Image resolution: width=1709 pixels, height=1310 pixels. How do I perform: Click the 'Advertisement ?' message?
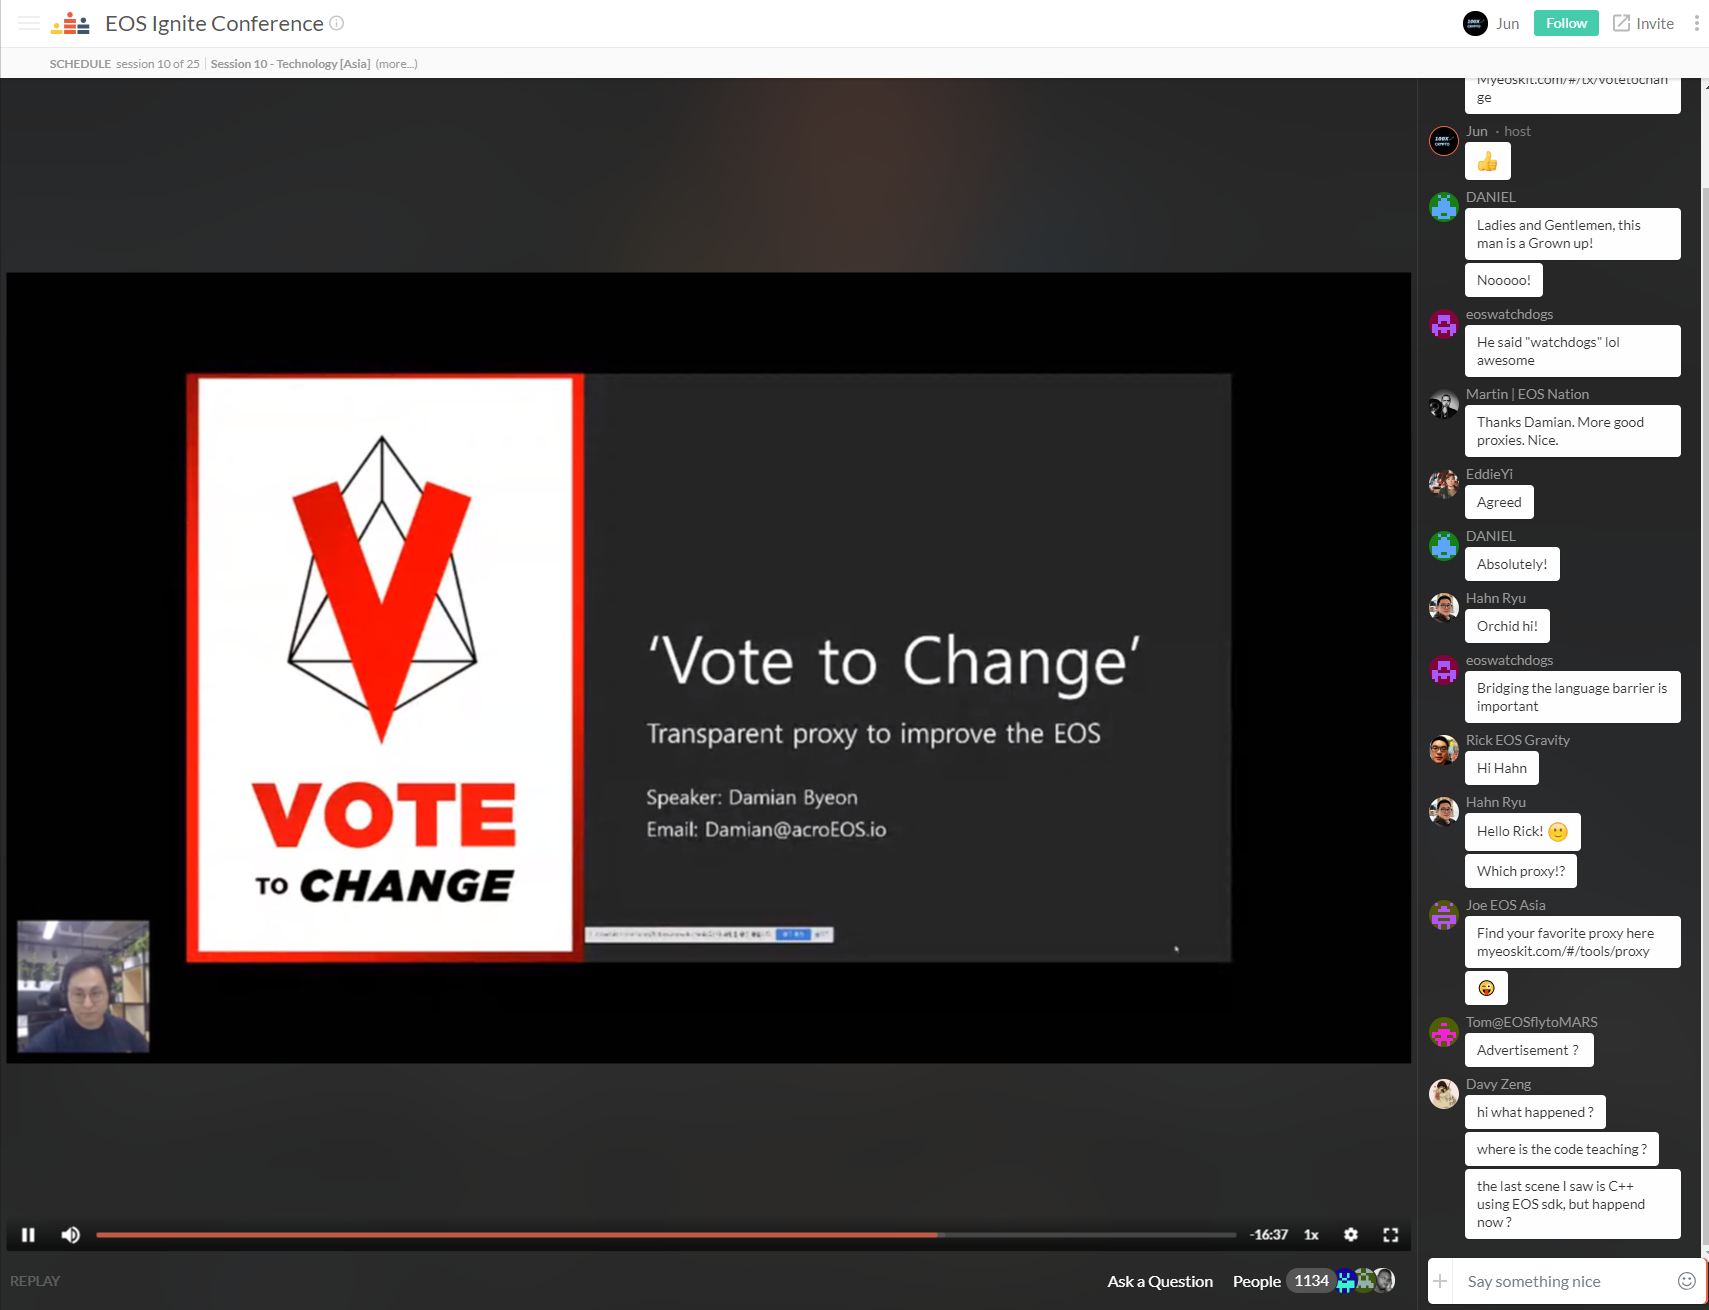tap(1529, 1050)
